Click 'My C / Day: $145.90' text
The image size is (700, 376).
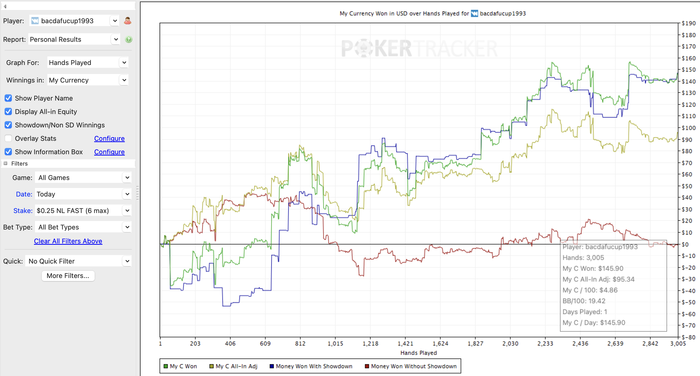pos(594,322)
